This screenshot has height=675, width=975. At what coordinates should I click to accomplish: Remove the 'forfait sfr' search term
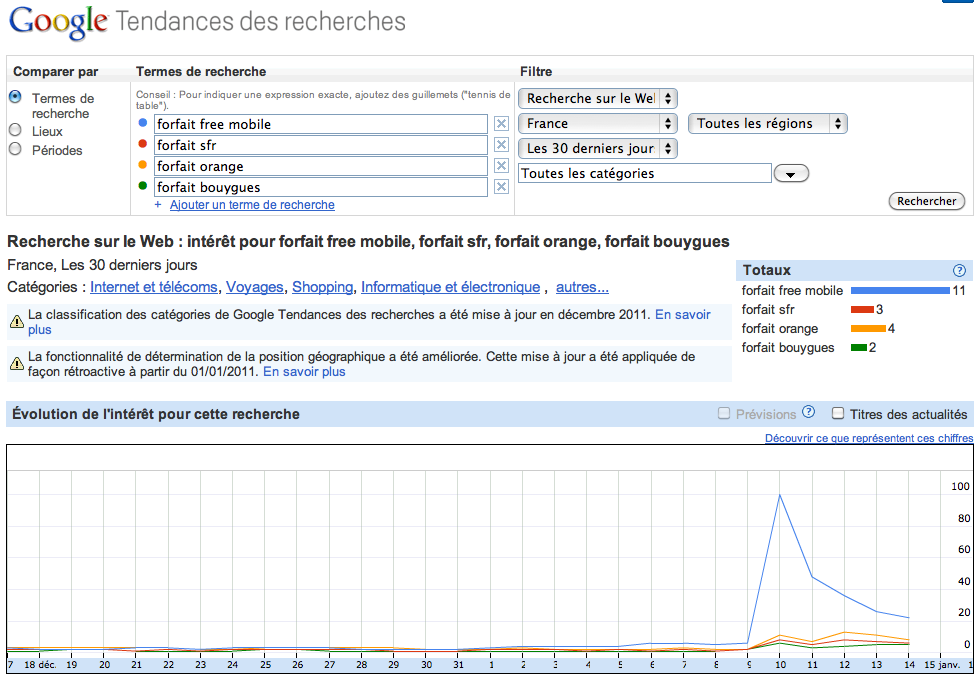pyautogui.click(x=501, y=145)
